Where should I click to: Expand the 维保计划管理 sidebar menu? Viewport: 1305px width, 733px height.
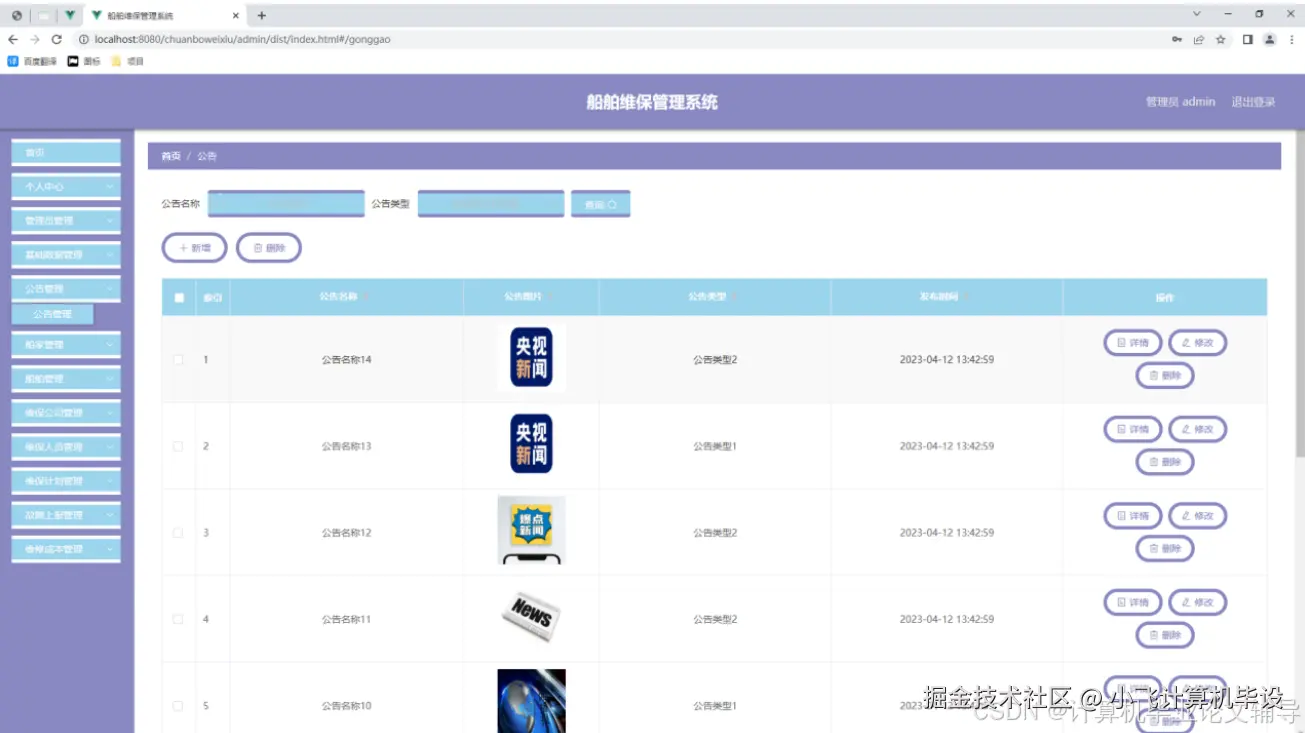tap(66, 481)
